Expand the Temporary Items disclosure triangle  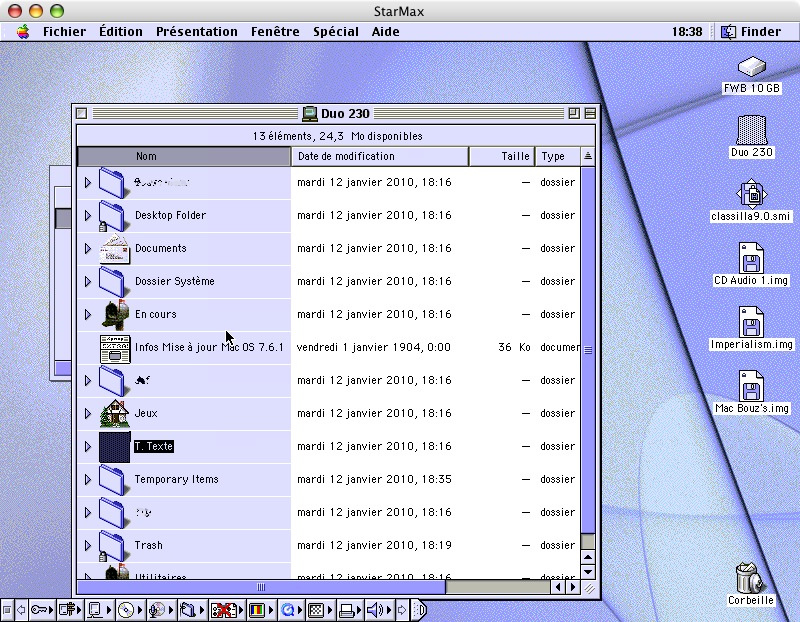pos(88,479)
